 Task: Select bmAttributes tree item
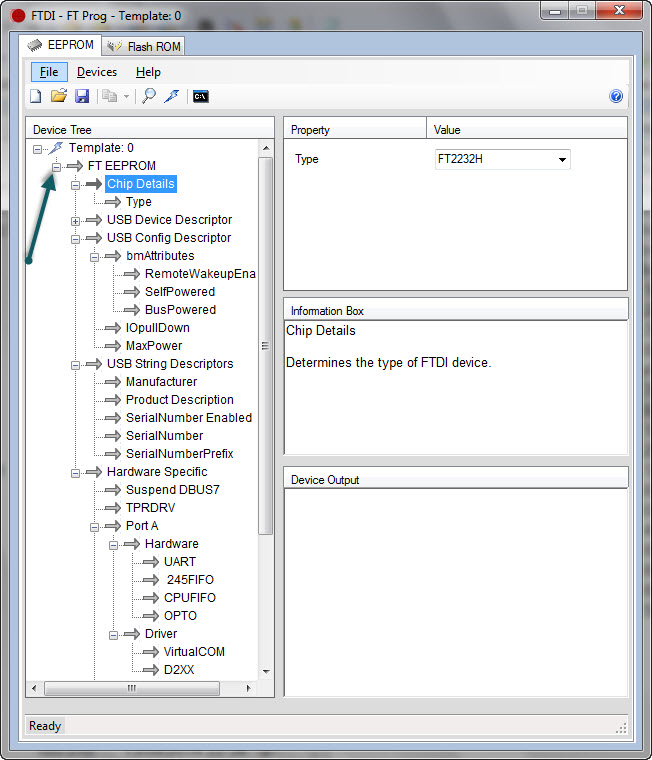point(160,255)
